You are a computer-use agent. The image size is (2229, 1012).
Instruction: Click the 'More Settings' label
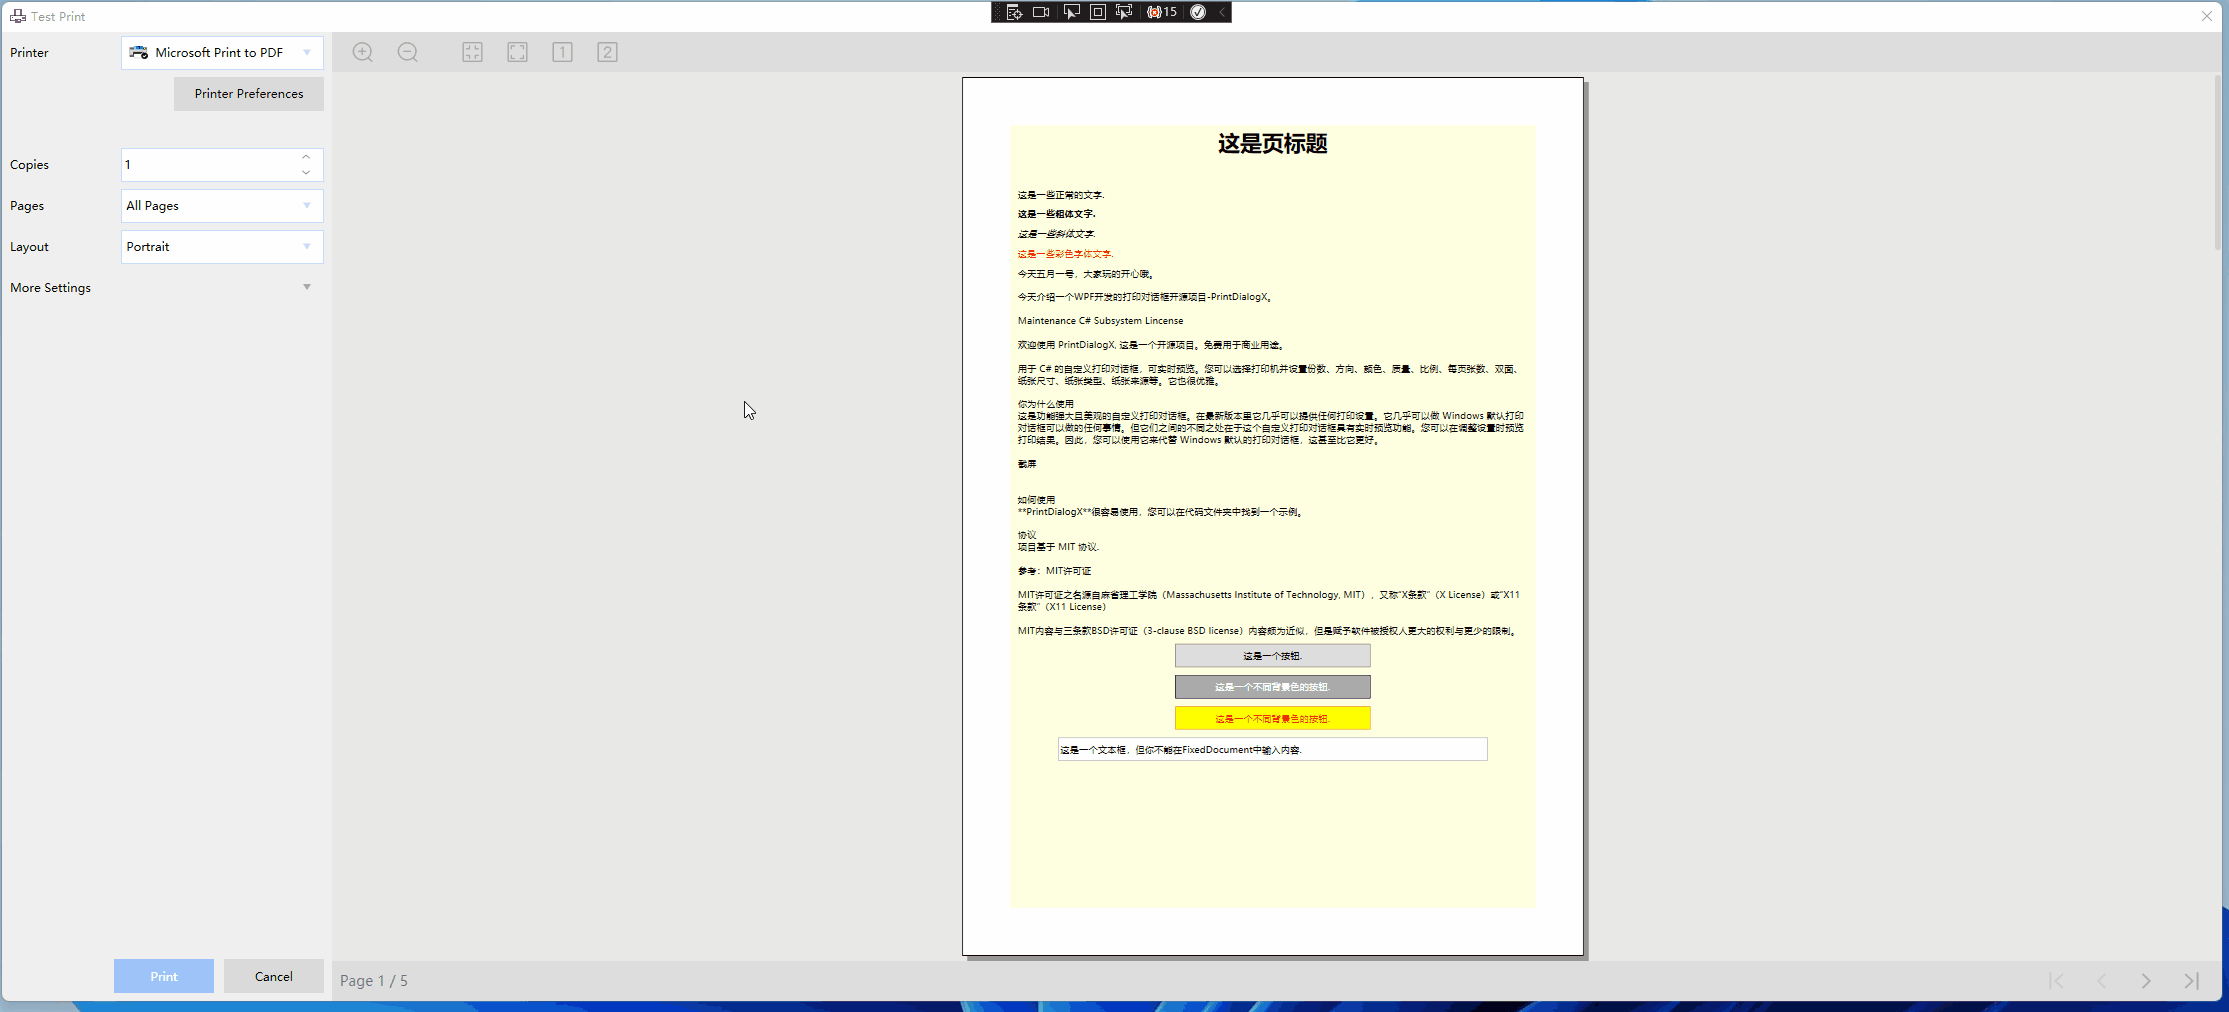pos(50,288)
